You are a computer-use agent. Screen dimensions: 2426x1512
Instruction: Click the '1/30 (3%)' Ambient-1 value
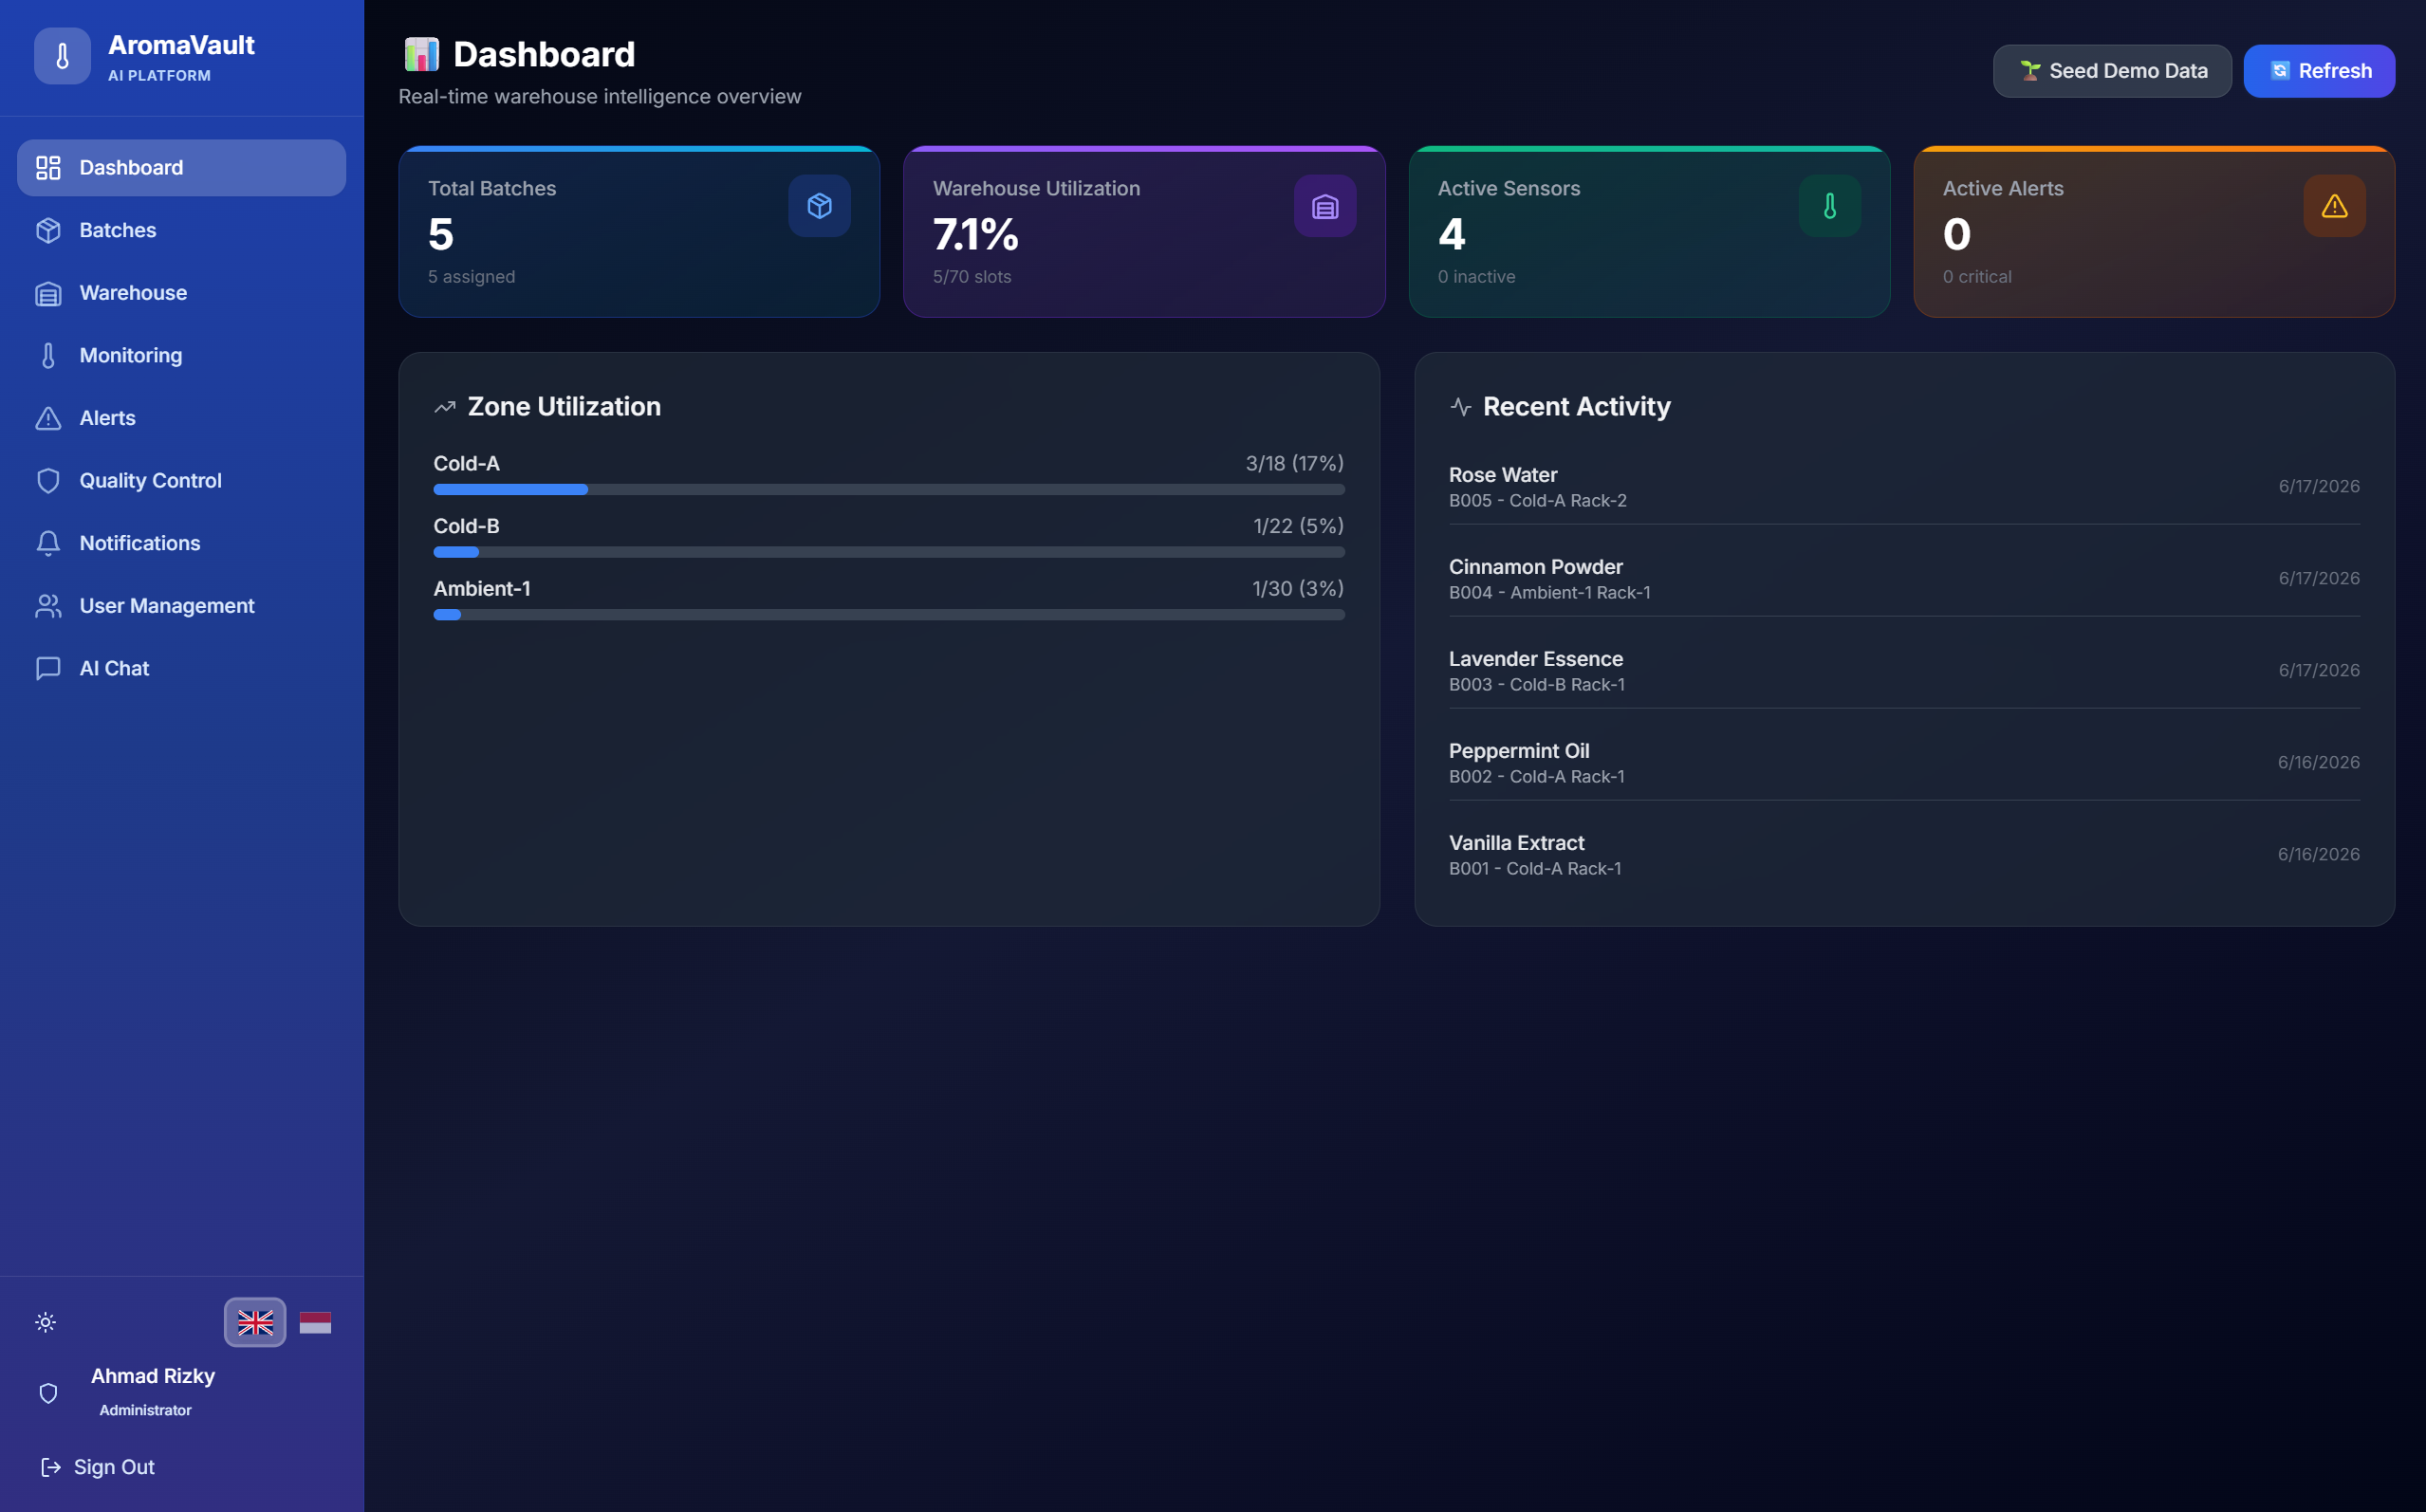click(x=1298, y=589)
